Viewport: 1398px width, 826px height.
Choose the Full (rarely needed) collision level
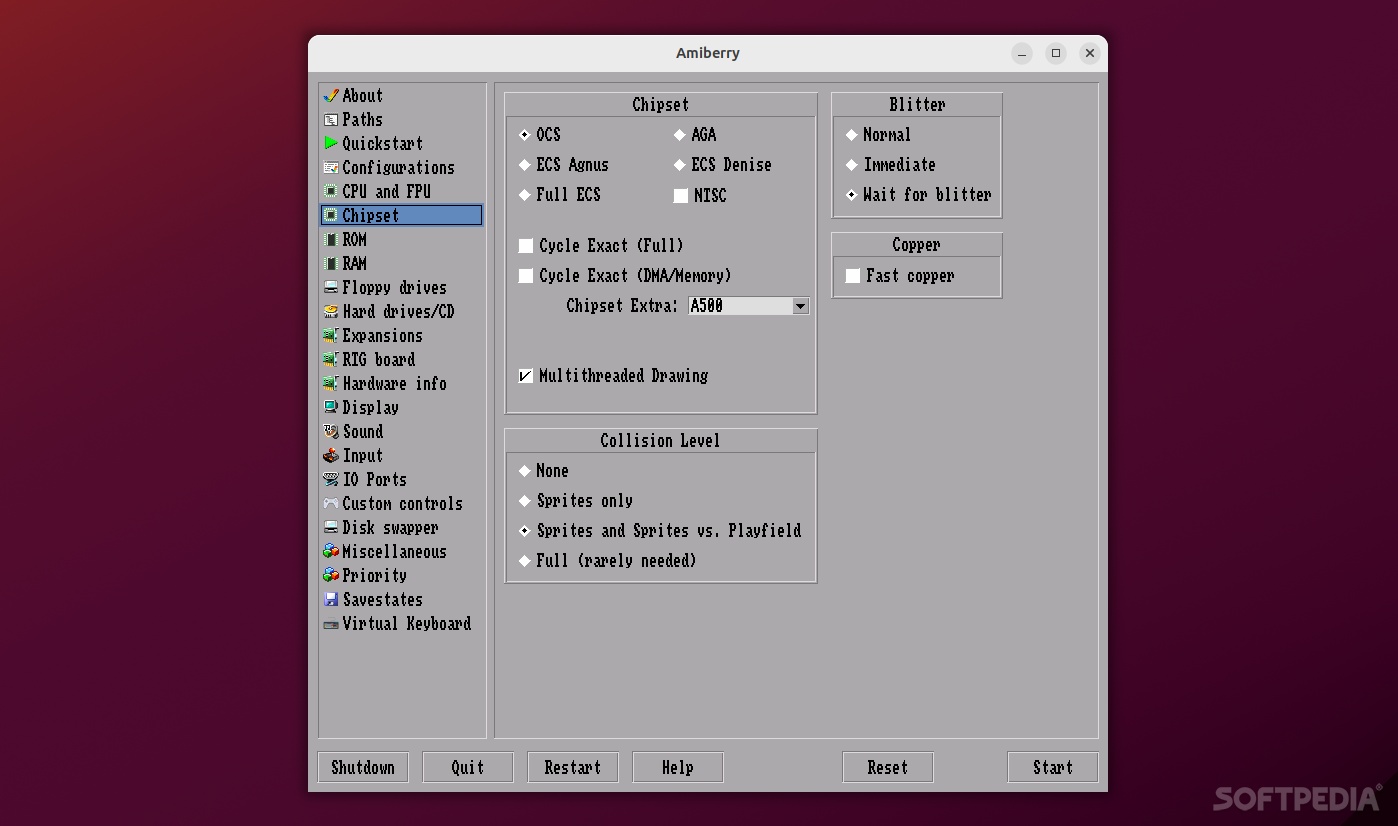(525, 561)
